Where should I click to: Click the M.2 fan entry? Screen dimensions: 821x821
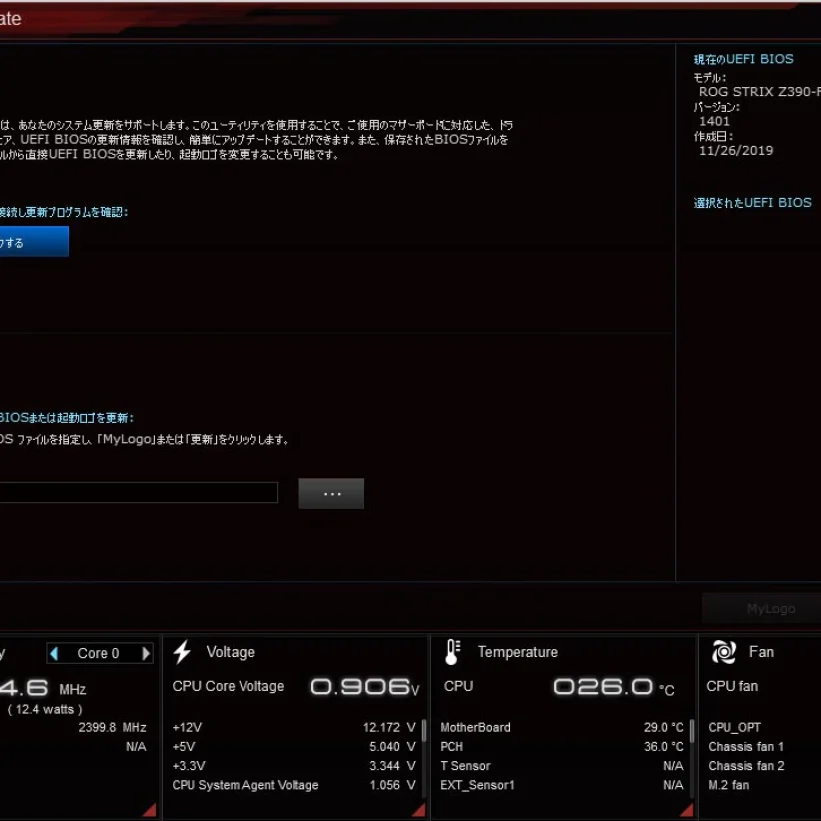click(728, 785)
